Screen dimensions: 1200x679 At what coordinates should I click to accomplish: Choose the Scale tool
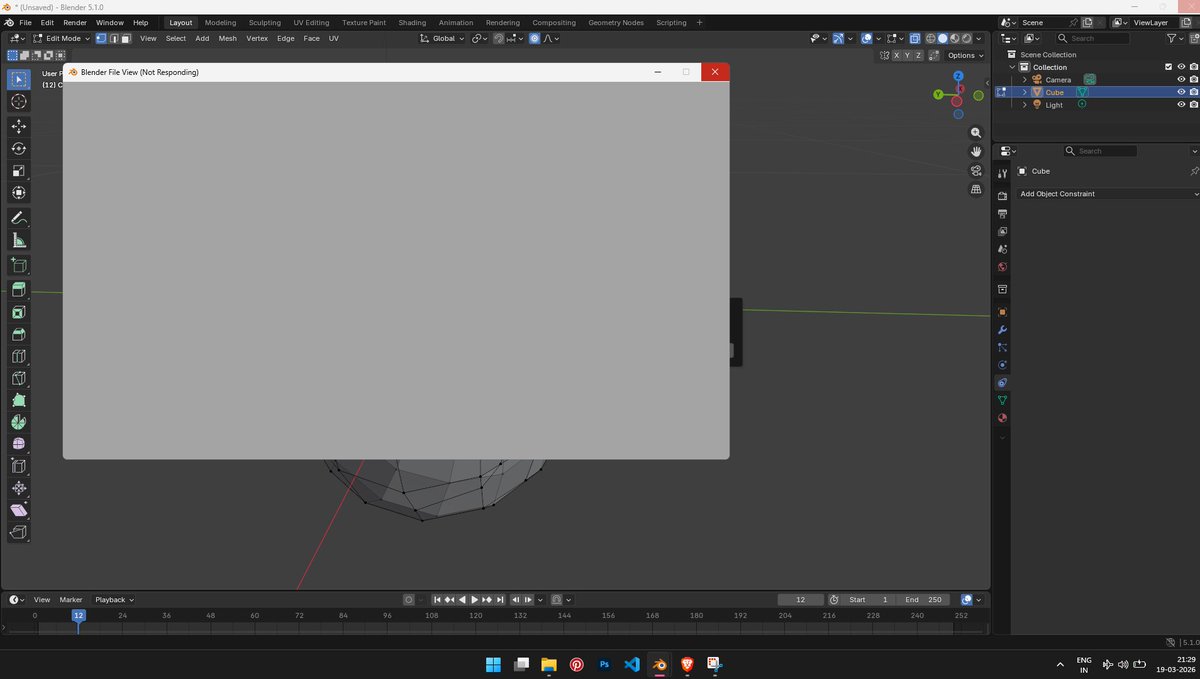(x=19, y=170)
